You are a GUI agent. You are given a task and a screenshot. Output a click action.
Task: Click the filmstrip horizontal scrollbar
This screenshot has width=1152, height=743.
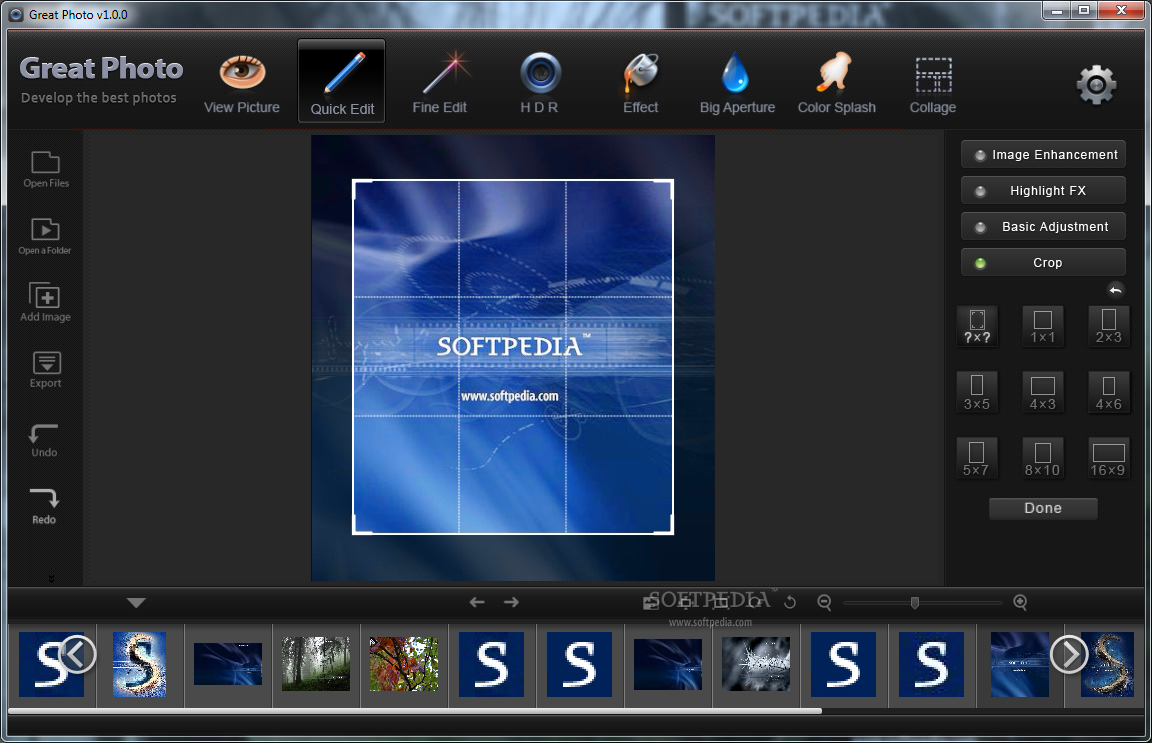click(415, 711)
